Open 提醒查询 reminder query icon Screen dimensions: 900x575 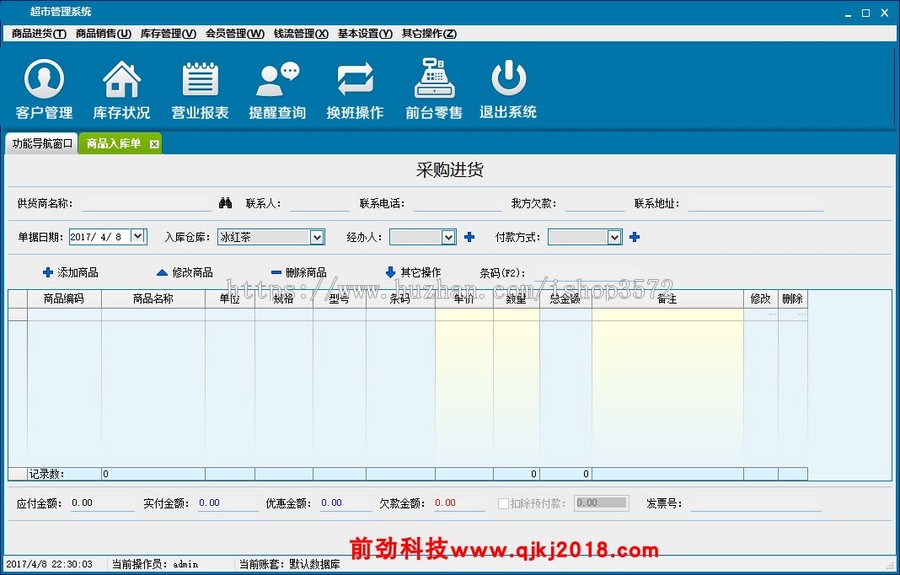277,90
